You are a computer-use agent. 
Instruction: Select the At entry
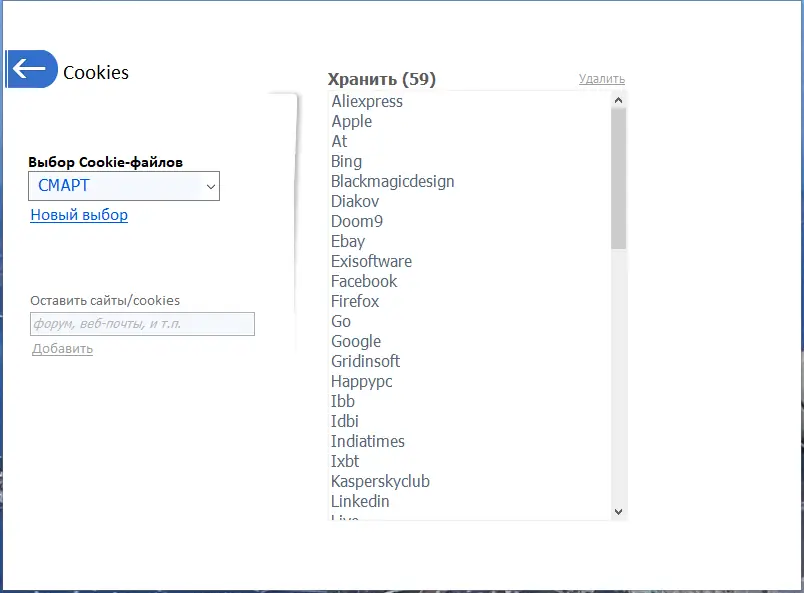[339, 142]
